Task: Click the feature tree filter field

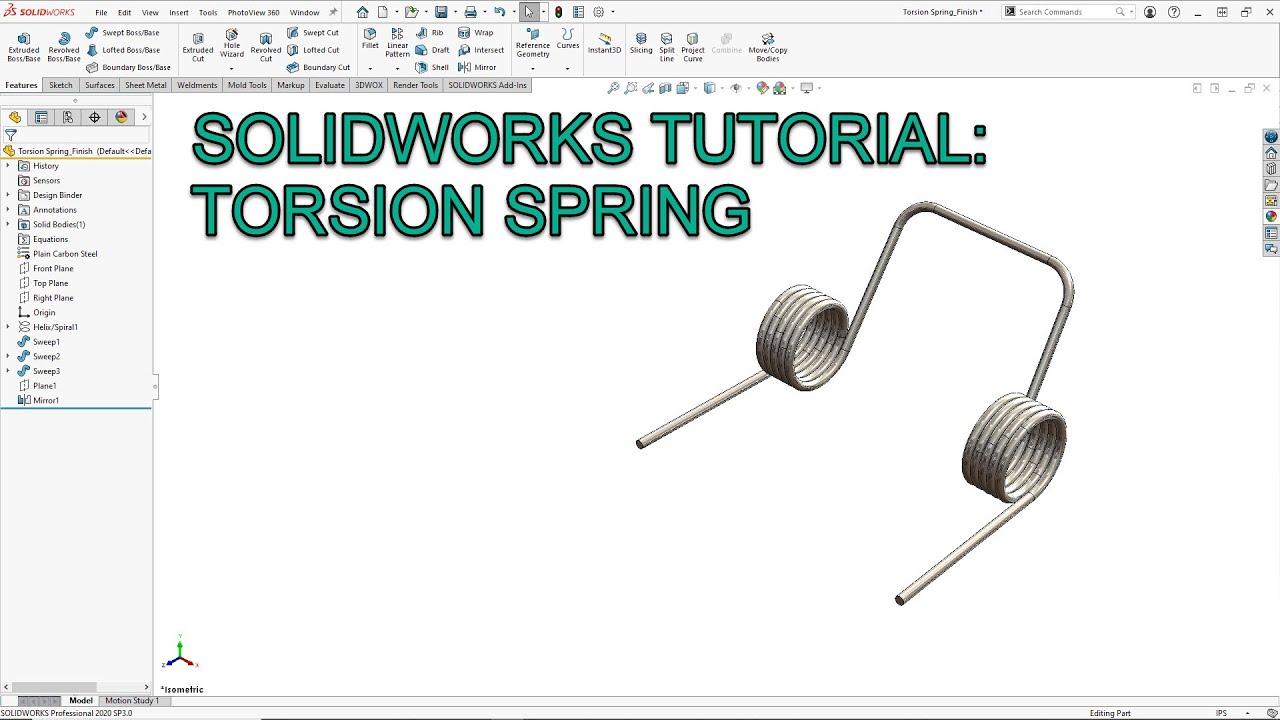Action: (78, 135)
